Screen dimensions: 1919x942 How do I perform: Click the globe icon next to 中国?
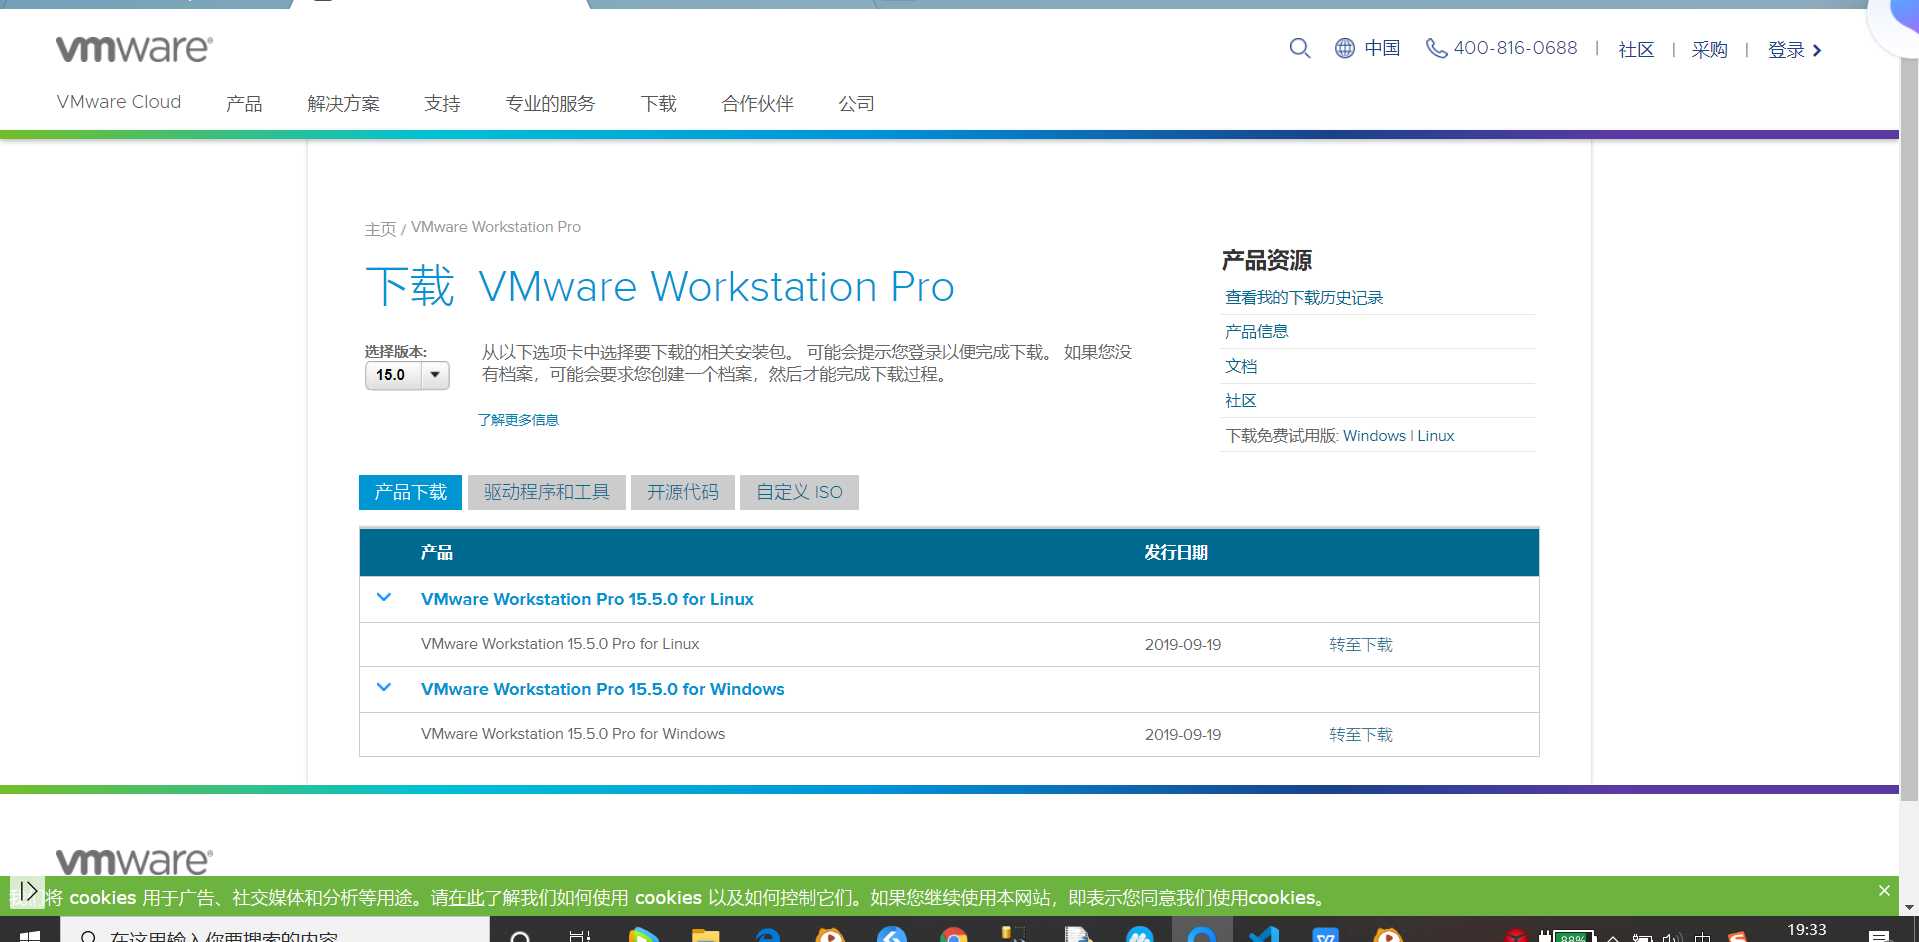(1345, 48)
